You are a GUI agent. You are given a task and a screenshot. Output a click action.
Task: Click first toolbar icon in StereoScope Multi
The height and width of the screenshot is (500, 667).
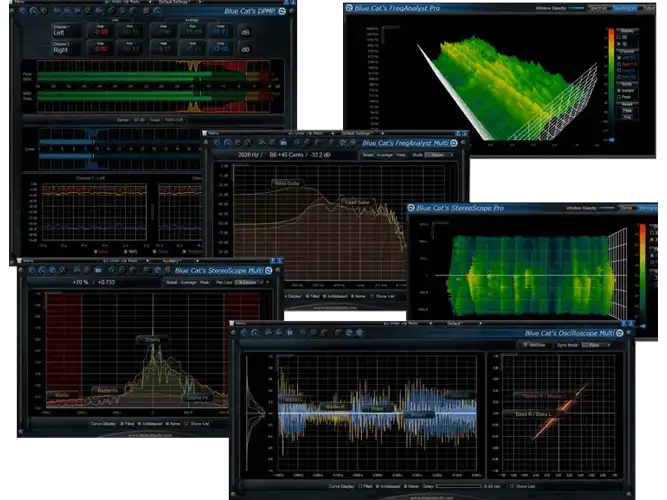click(x=32, y=270)
